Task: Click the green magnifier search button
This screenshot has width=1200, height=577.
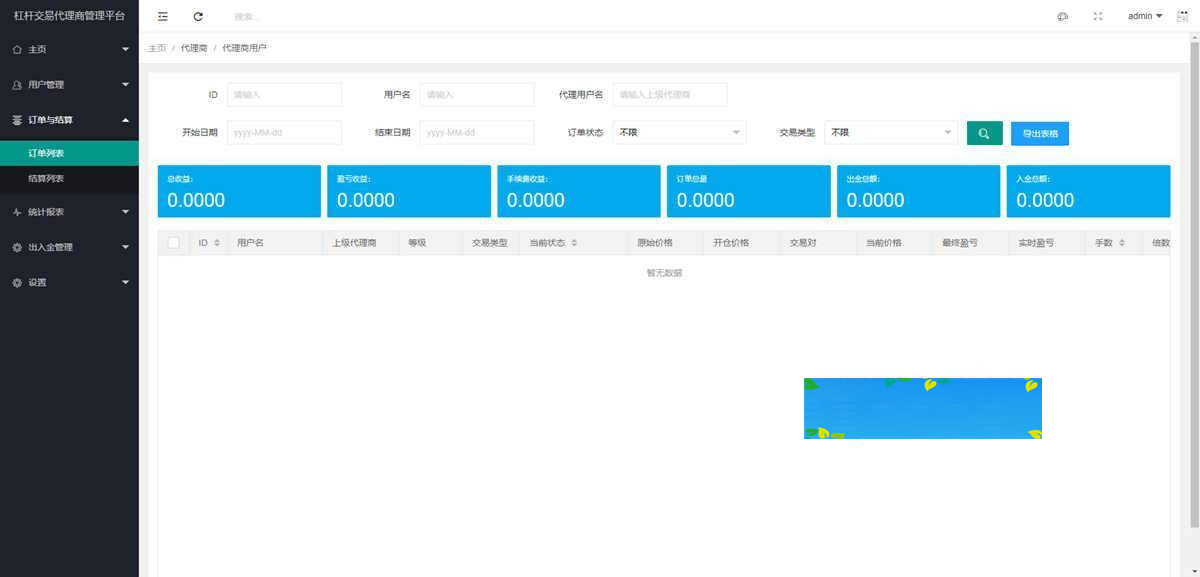Action: click(x=983, y=132)
